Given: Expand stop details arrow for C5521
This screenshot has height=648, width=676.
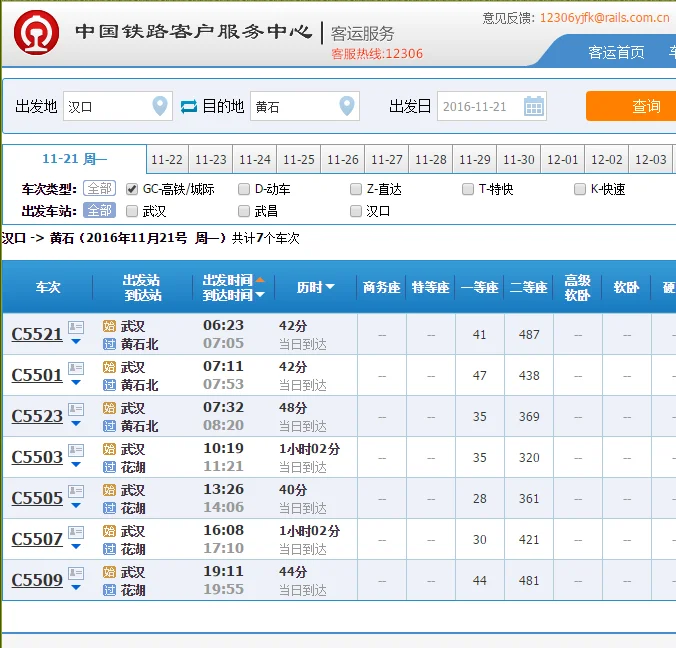Looking at the screenshot, I should click(76, 342).
